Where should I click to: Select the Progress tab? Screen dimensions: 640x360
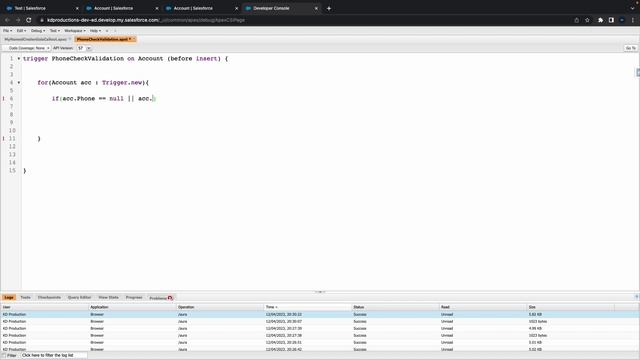(134, 298)
